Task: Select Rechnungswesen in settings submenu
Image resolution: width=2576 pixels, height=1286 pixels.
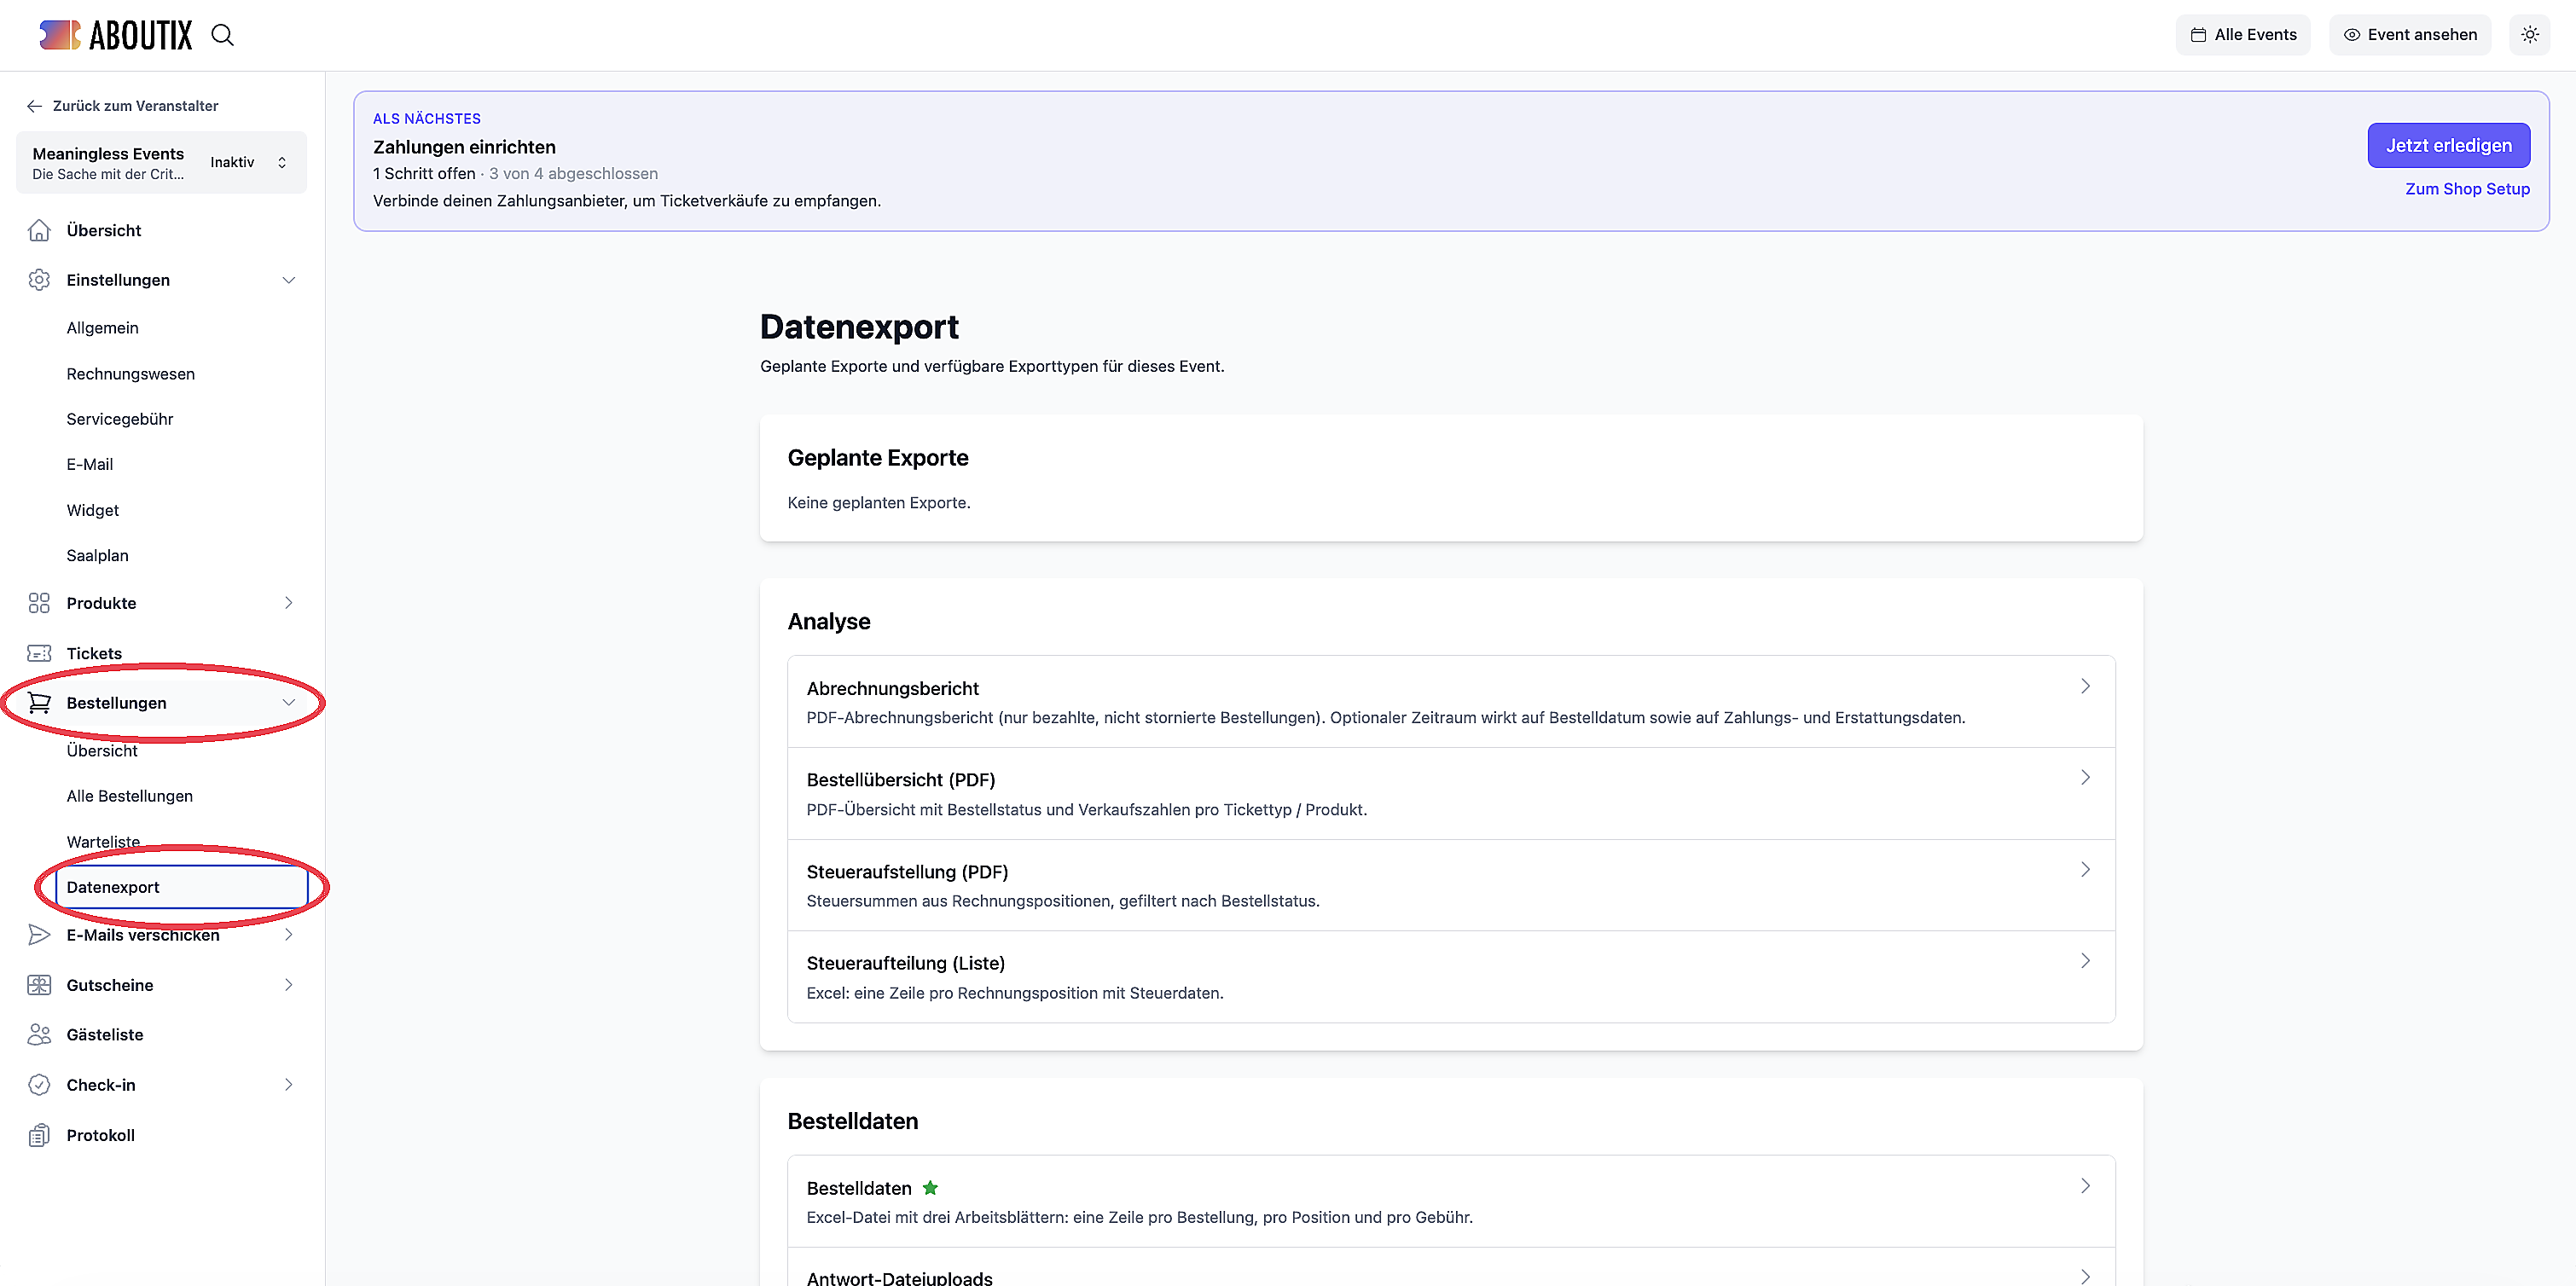Action: pyautogui.click(x=131, y=374)
